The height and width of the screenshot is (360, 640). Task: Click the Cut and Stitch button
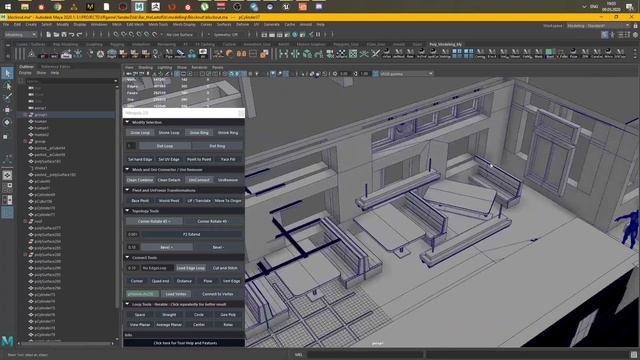(225, 268)
